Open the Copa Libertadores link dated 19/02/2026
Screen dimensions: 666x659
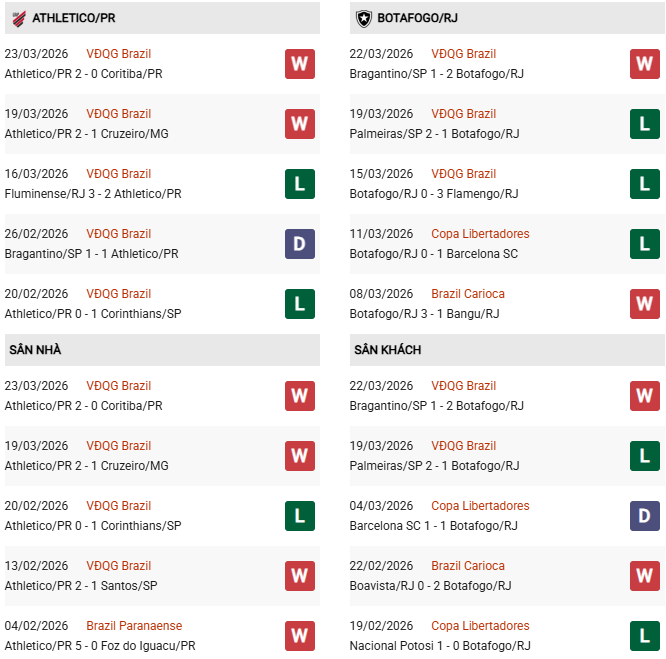(x=480, y=626)
